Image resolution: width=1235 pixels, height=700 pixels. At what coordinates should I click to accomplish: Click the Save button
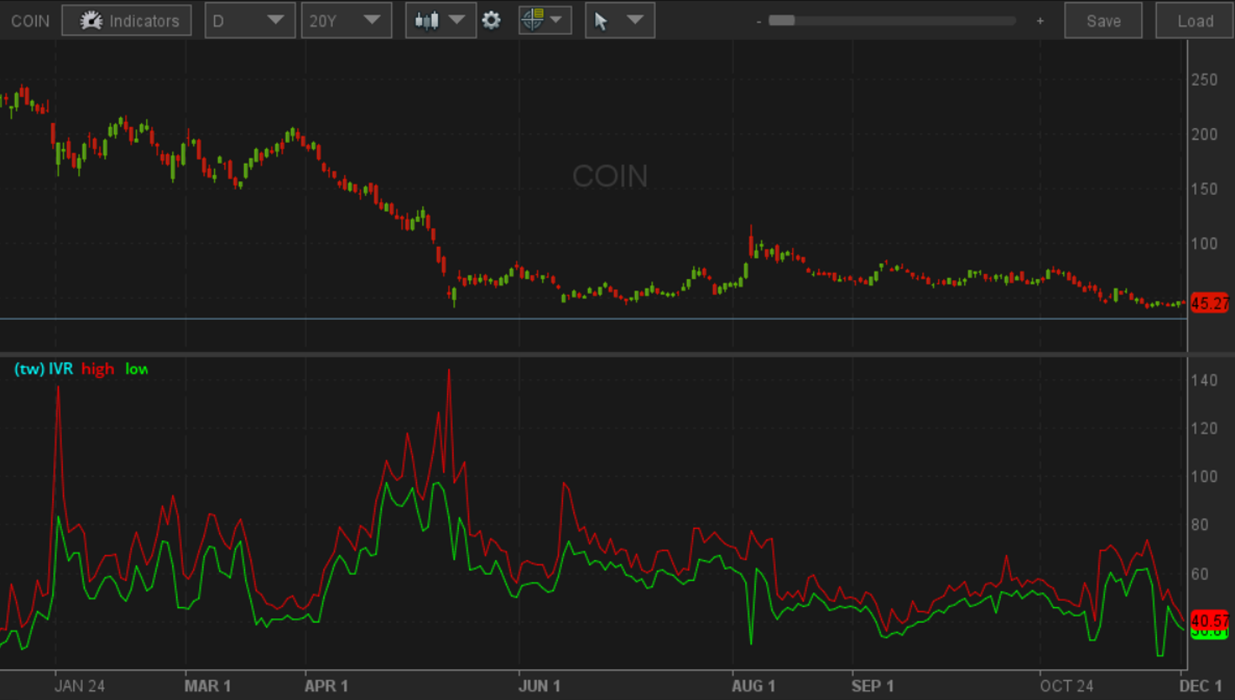tap(1103, 20)
